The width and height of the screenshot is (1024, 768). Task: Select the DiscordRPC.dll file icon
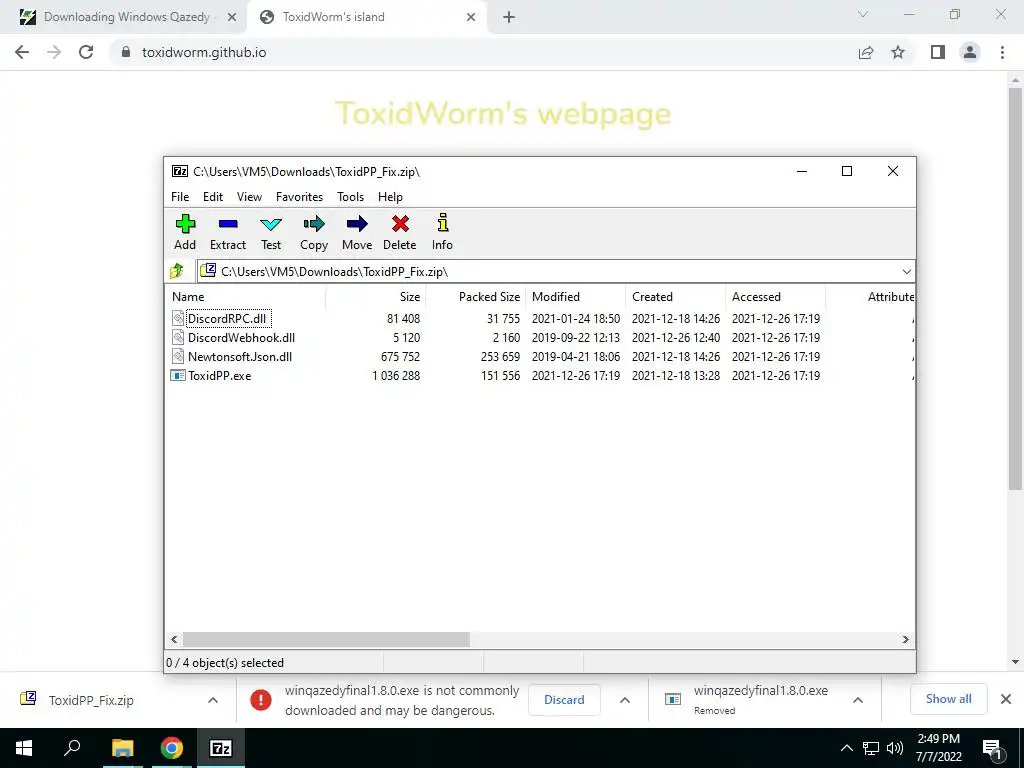point(178,318)
